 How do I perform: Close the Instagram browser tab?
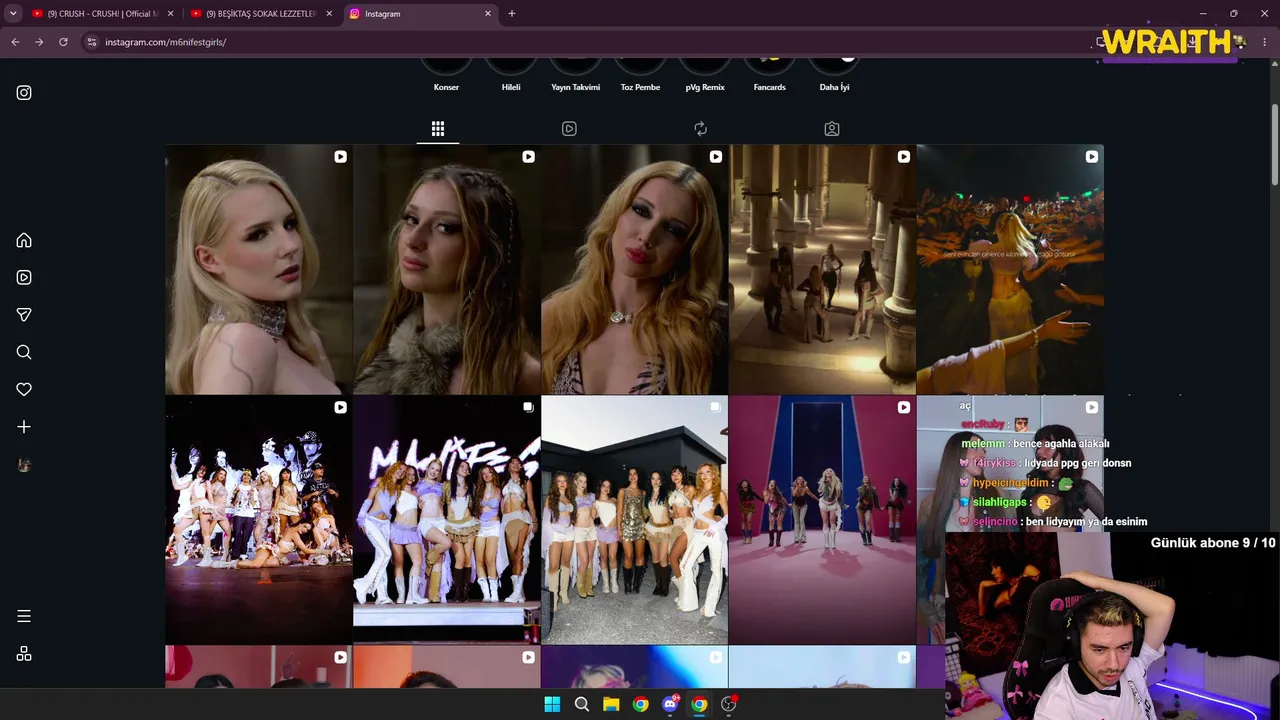(488, 14)
